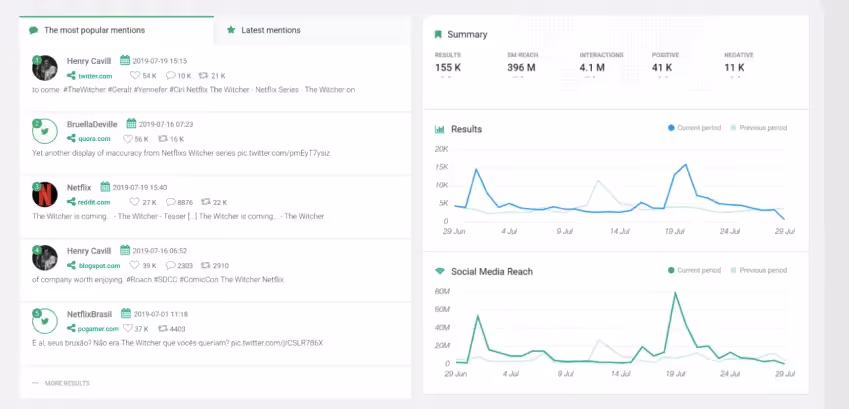Select the Results 155 K value
This screenshot has height=409, width=849.
(x=448, y=68)
